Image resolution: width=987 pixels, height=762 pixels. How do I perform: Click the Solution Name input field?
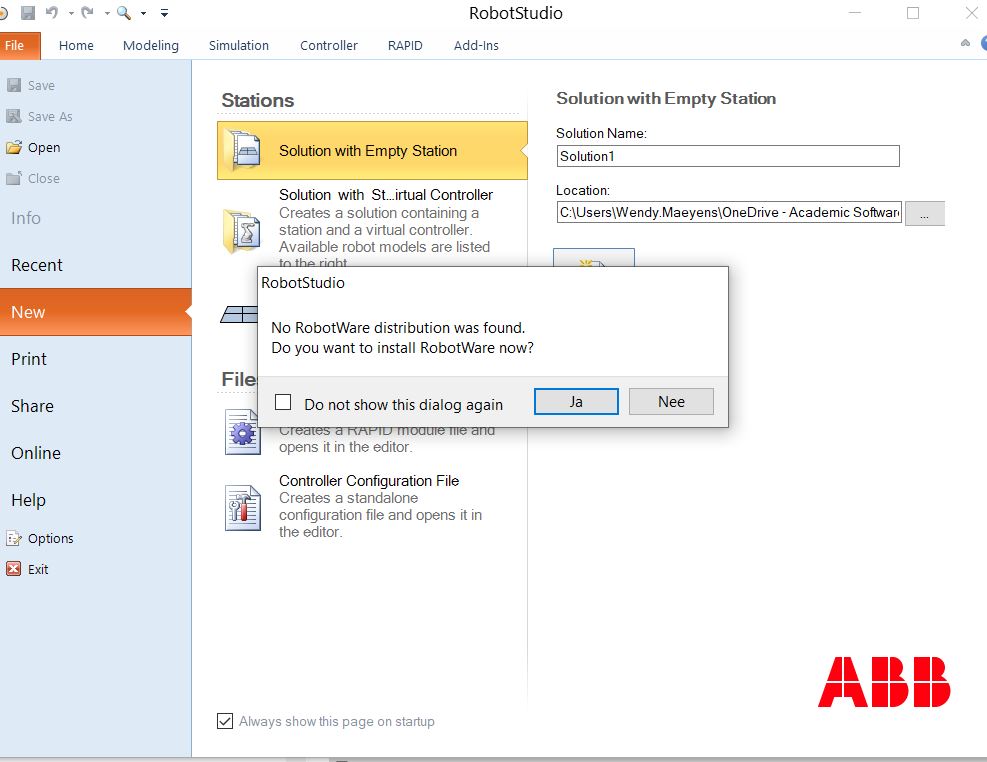click(728, 156)
